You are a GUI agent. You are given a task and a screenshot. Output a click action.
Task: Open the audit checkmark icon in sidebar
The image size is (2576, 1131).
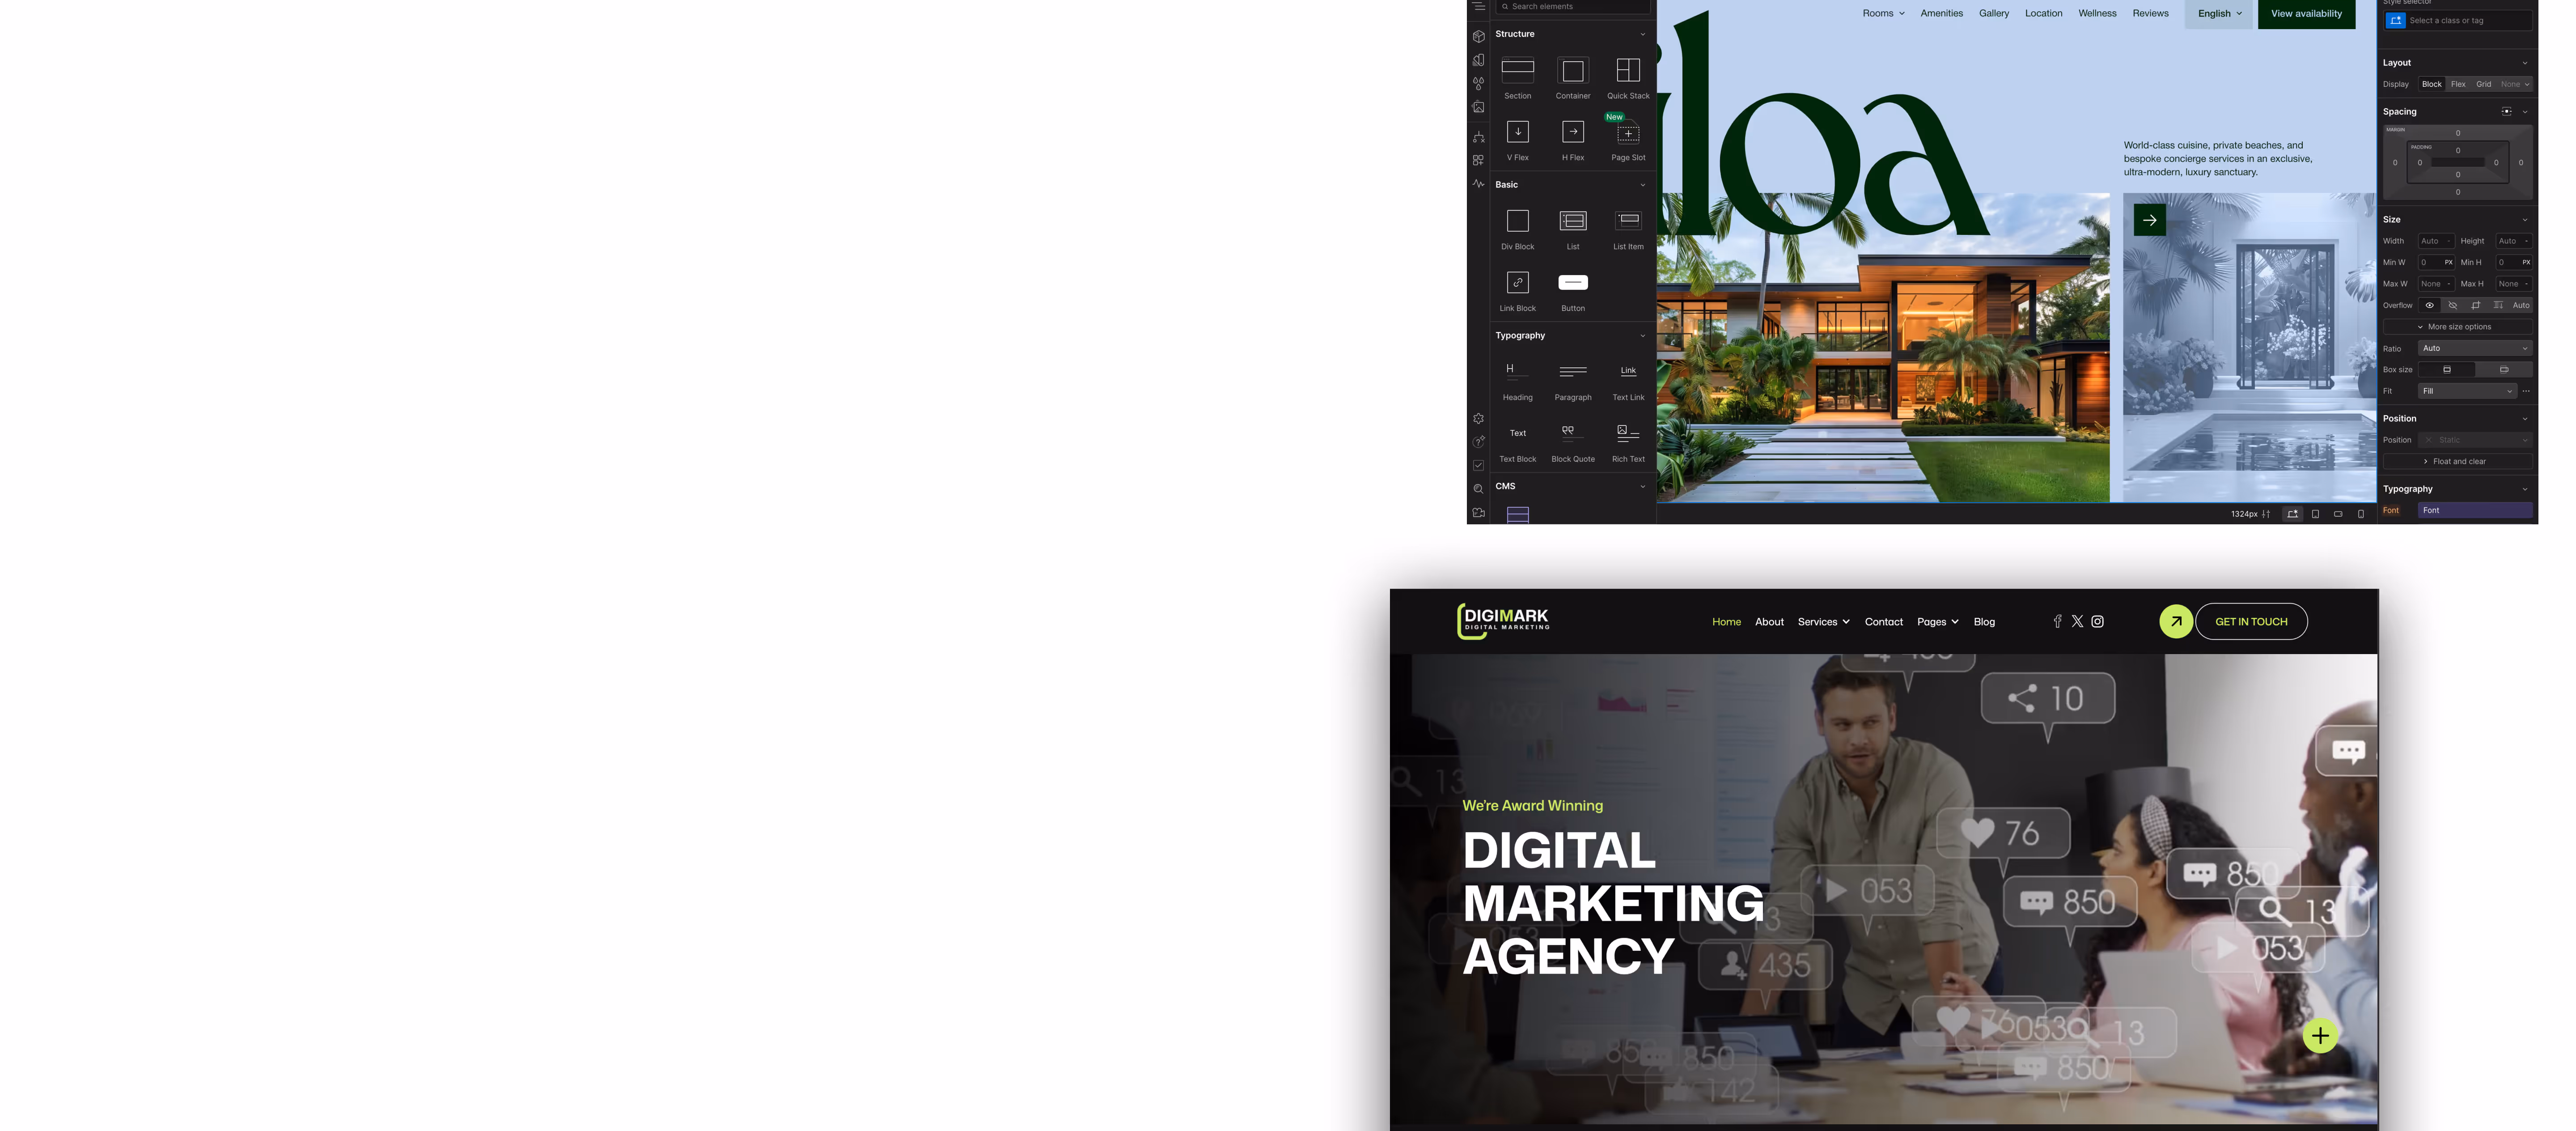(x=1478, y=465)
